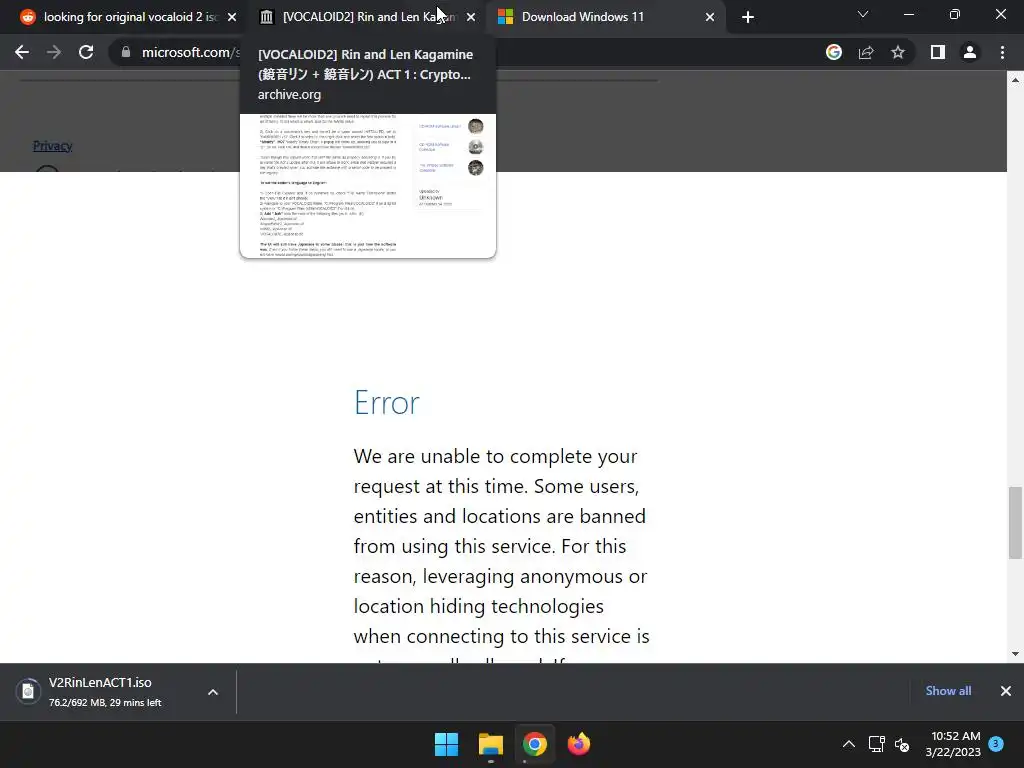Close the Download Windows 11 tab

[710, 17]
